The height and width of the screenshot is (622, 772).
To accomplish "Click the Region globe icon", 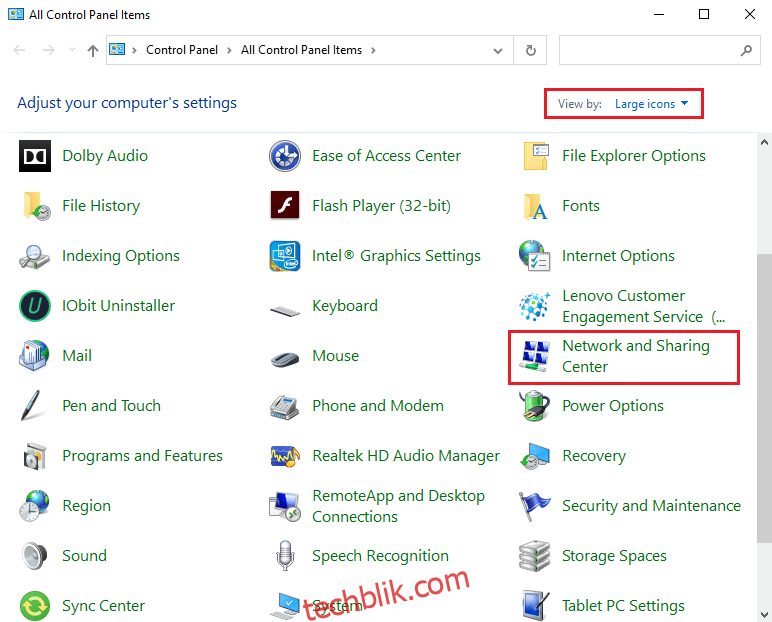I will coord(34,506).
